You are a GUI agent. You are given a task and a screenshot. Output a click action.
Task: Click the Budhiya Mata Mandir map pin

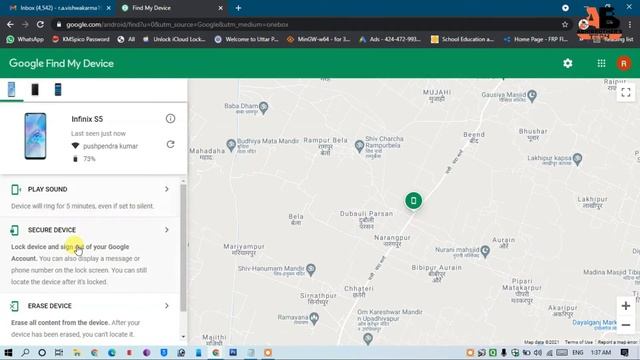coord(231,144)
